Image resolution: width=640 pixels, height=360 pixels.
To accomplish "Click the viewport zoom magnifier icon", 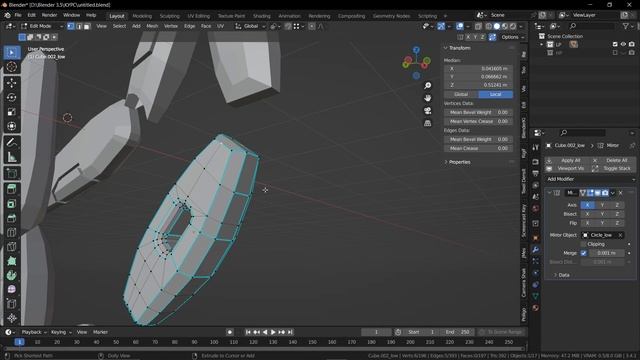I will click(x=427, y=85).
